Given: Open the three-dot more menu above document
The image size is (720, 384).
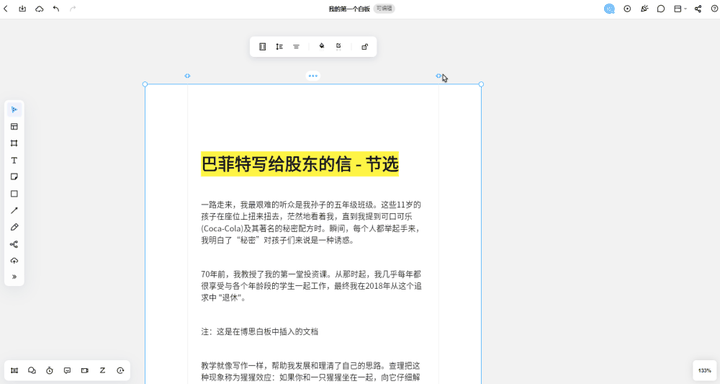Looking at the screenshot, I should pos(313,76).
